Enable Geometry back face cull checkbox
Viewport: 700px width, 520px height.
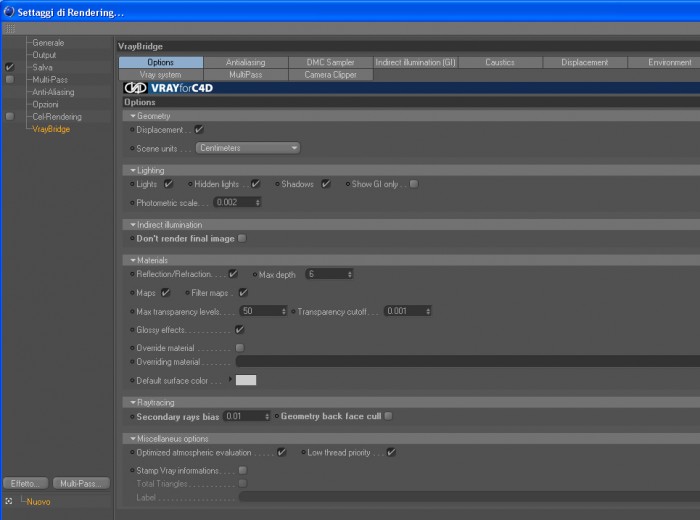coord(388,416)
